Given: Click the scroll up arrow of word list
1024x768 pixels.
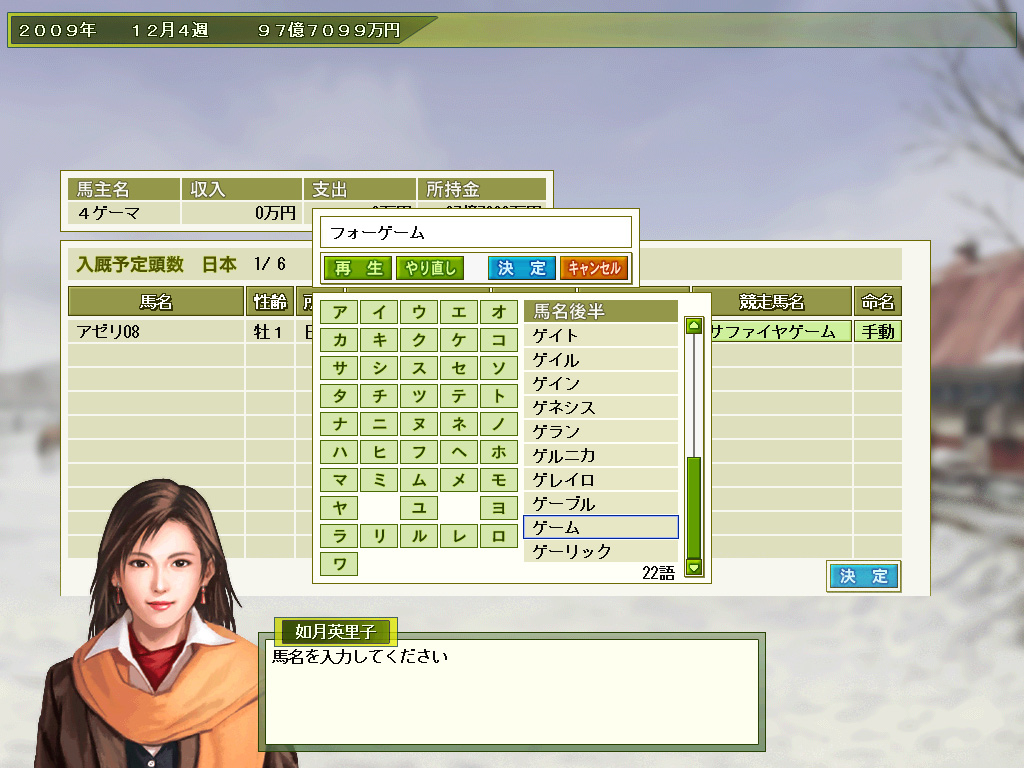Looking at the screenshot, I should [694, 325].
